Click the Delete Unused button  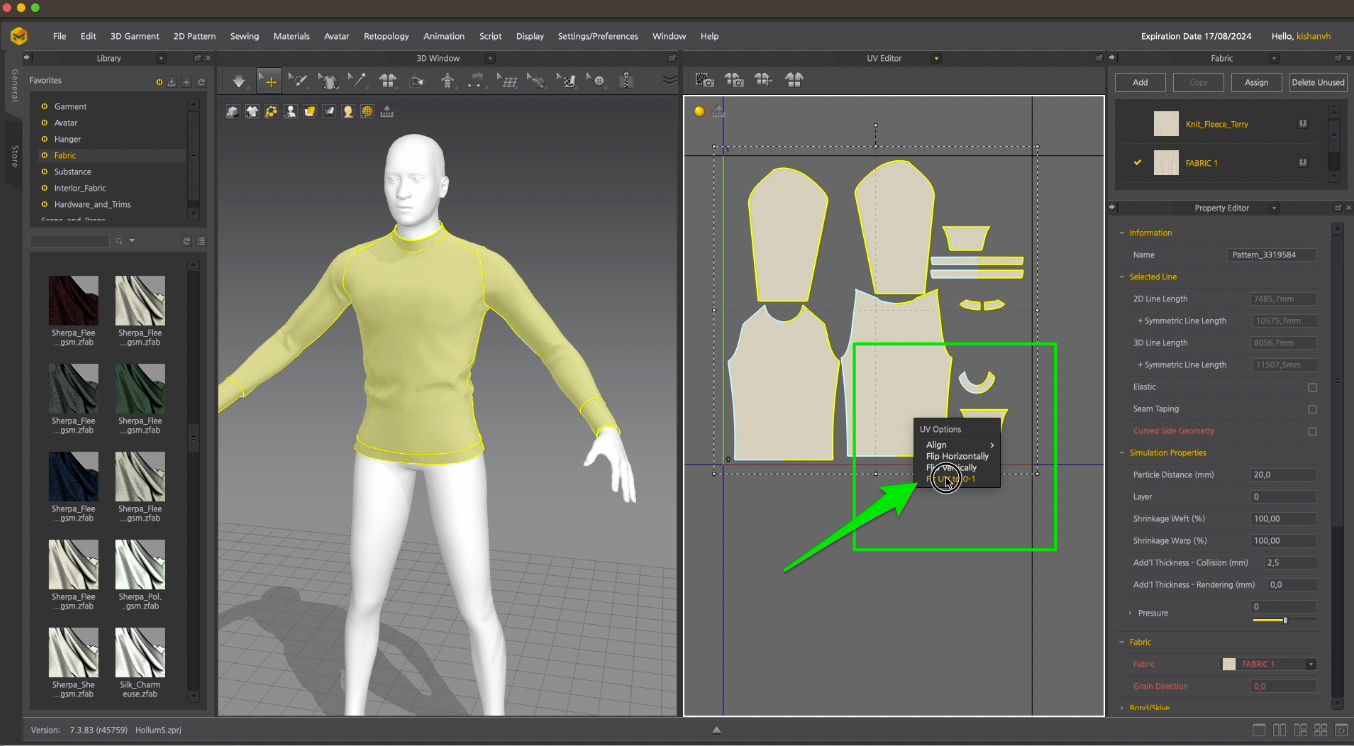pyautogui.click(x=1317, y=82)
